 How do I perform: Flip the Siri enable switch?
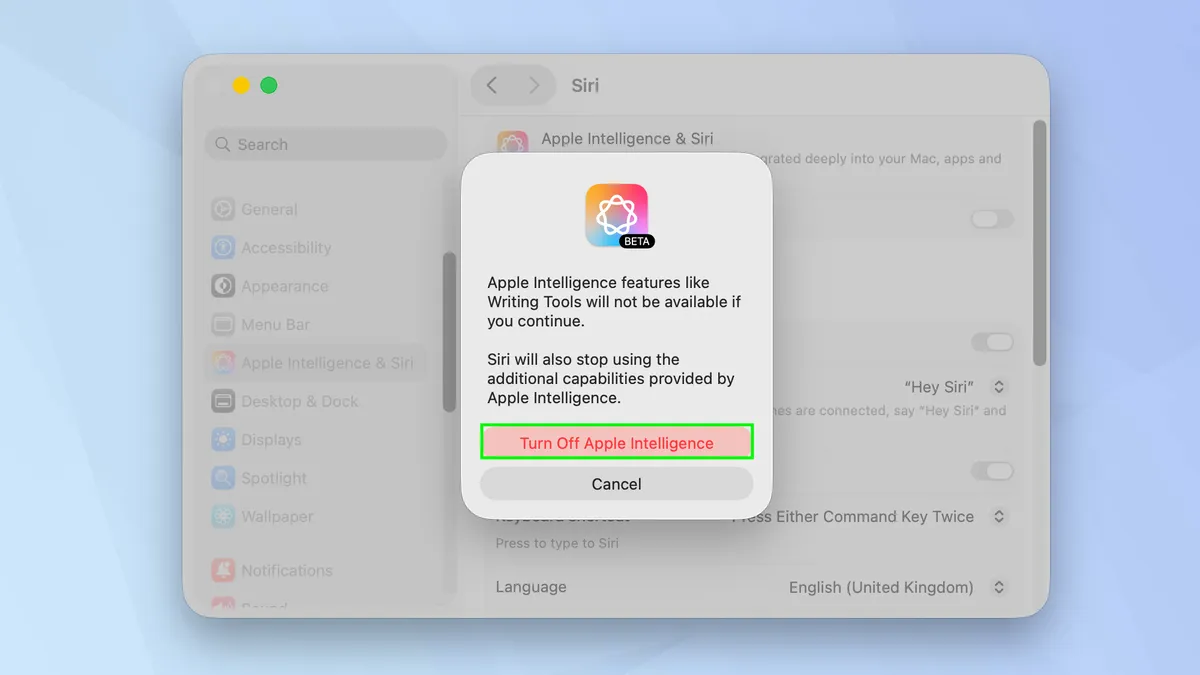coord(993,342)
